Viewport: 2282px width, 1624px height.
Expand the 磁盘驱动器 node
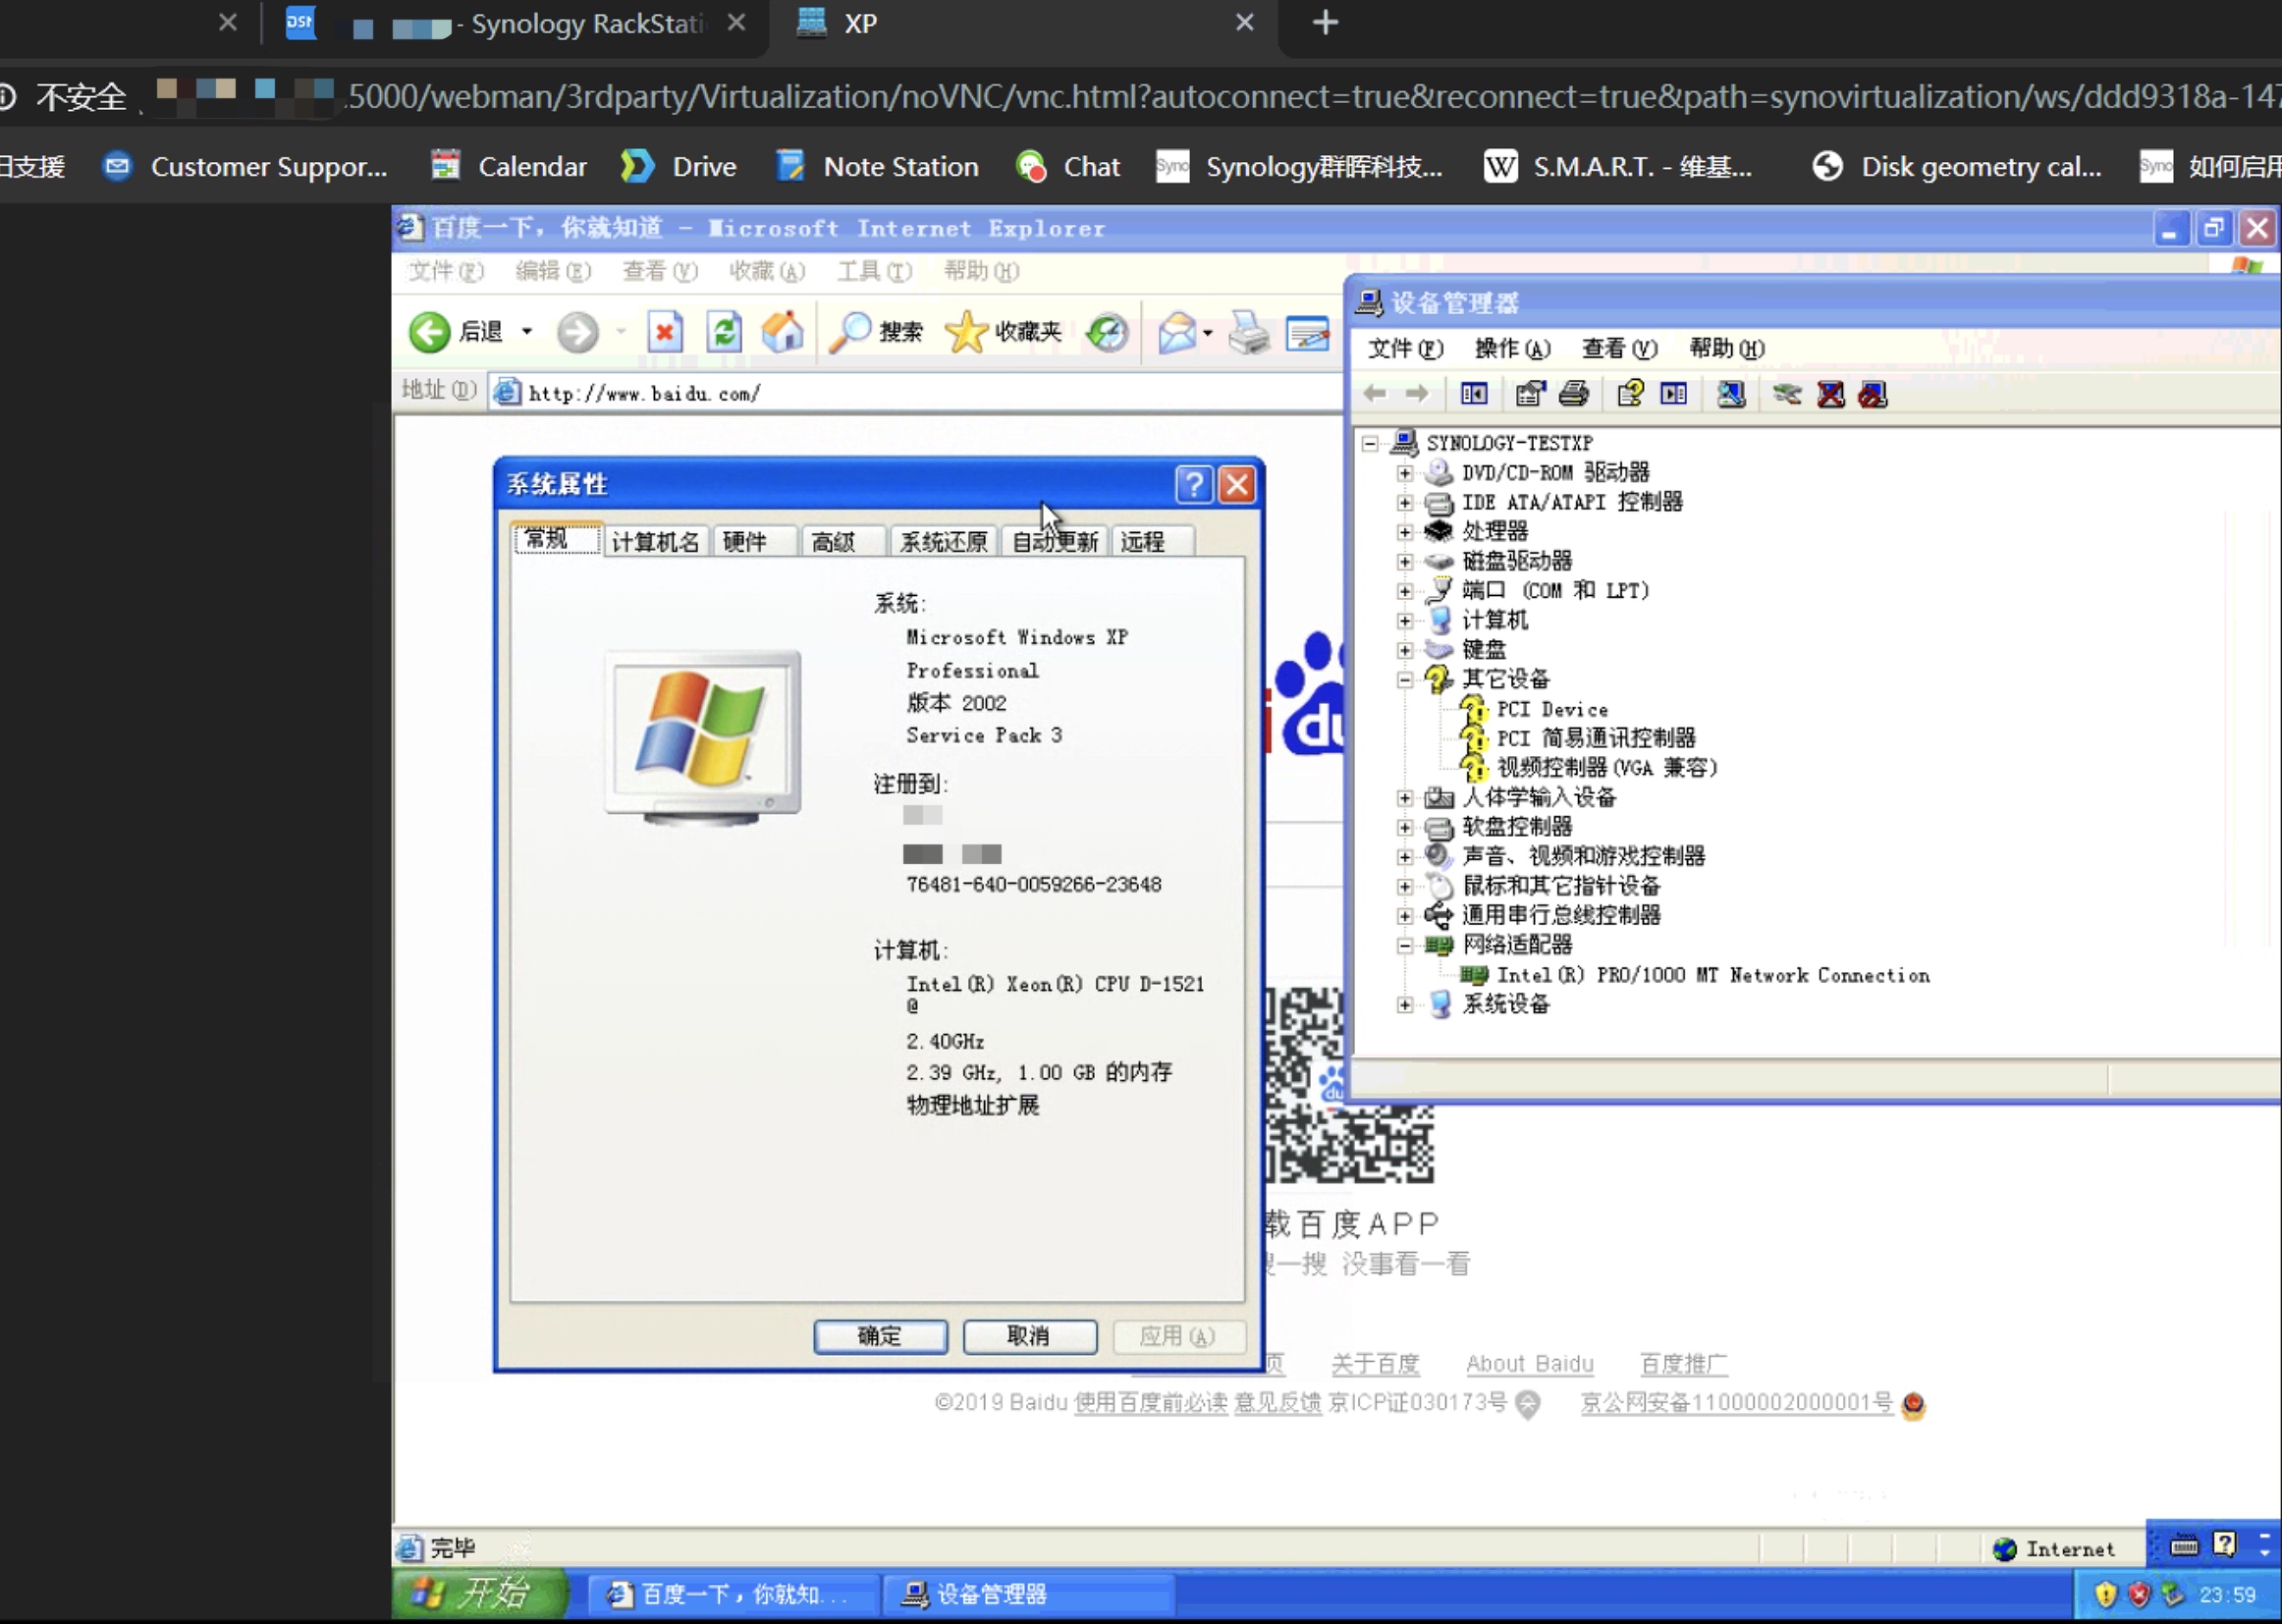point(1405,562)
